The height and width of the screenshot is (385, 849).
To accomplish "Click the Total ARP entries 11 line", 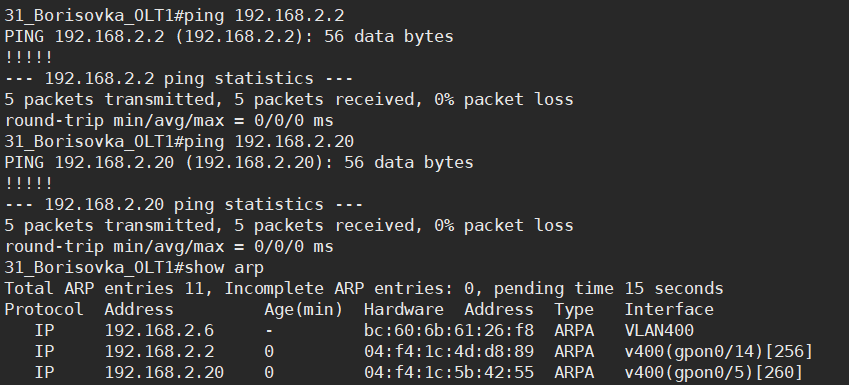I will [364, 289].
